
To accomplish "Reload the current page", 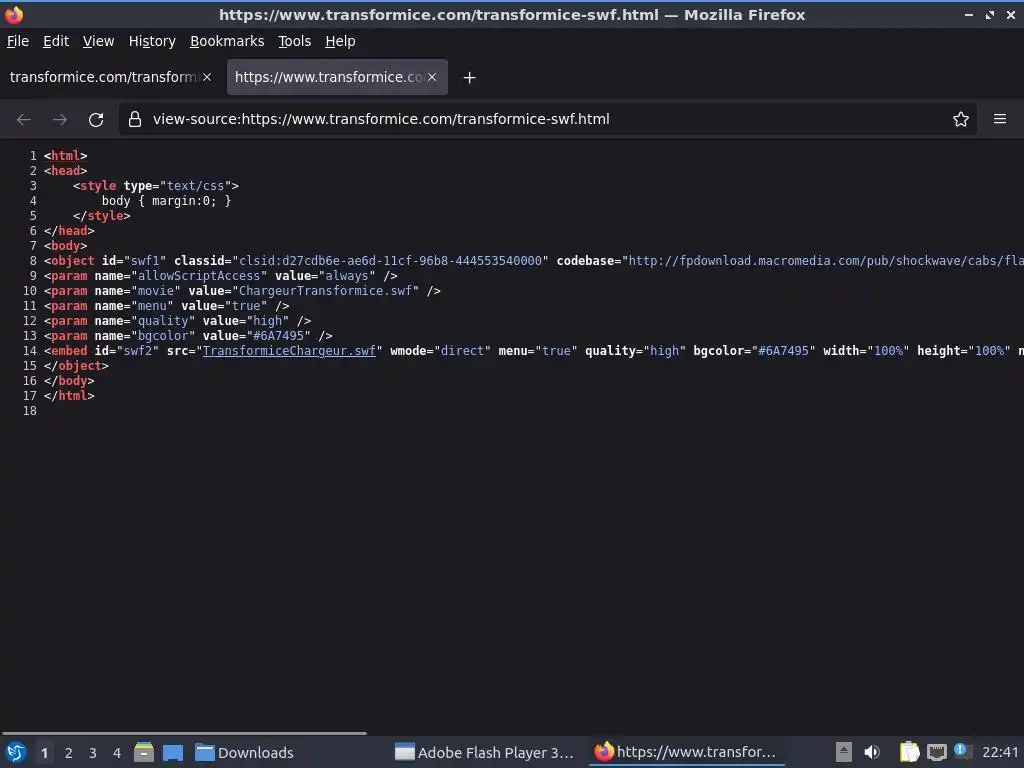I will tap(96, 120).
